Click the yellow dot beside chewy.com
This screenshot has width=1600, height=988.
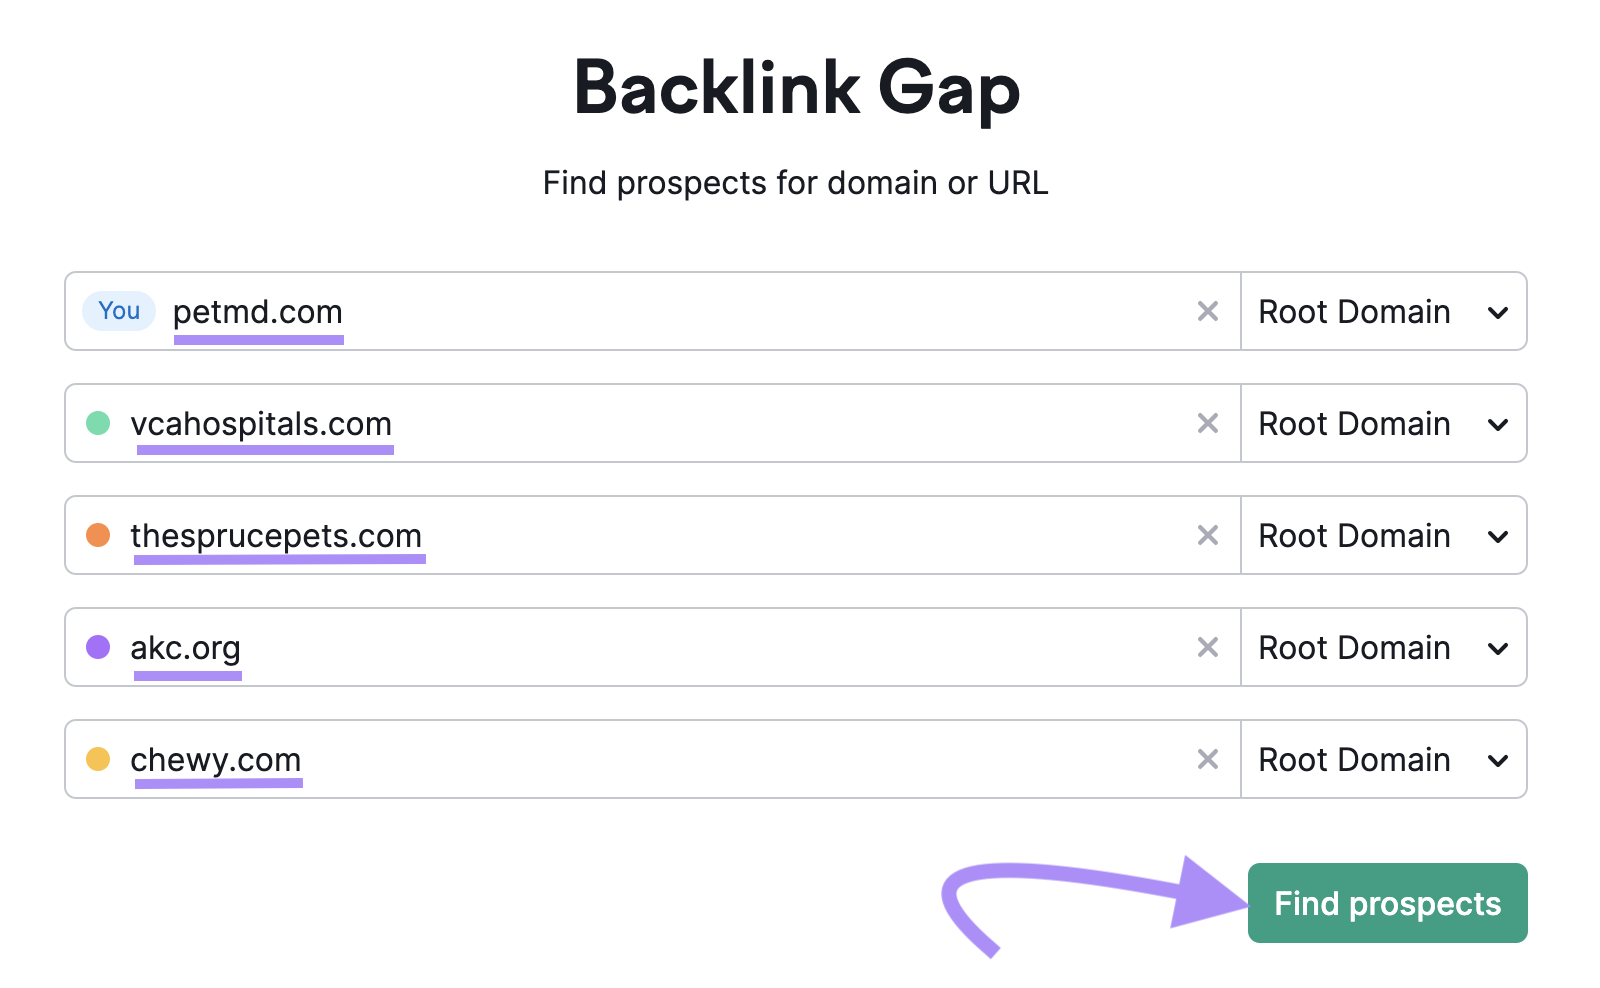point(97,760)
